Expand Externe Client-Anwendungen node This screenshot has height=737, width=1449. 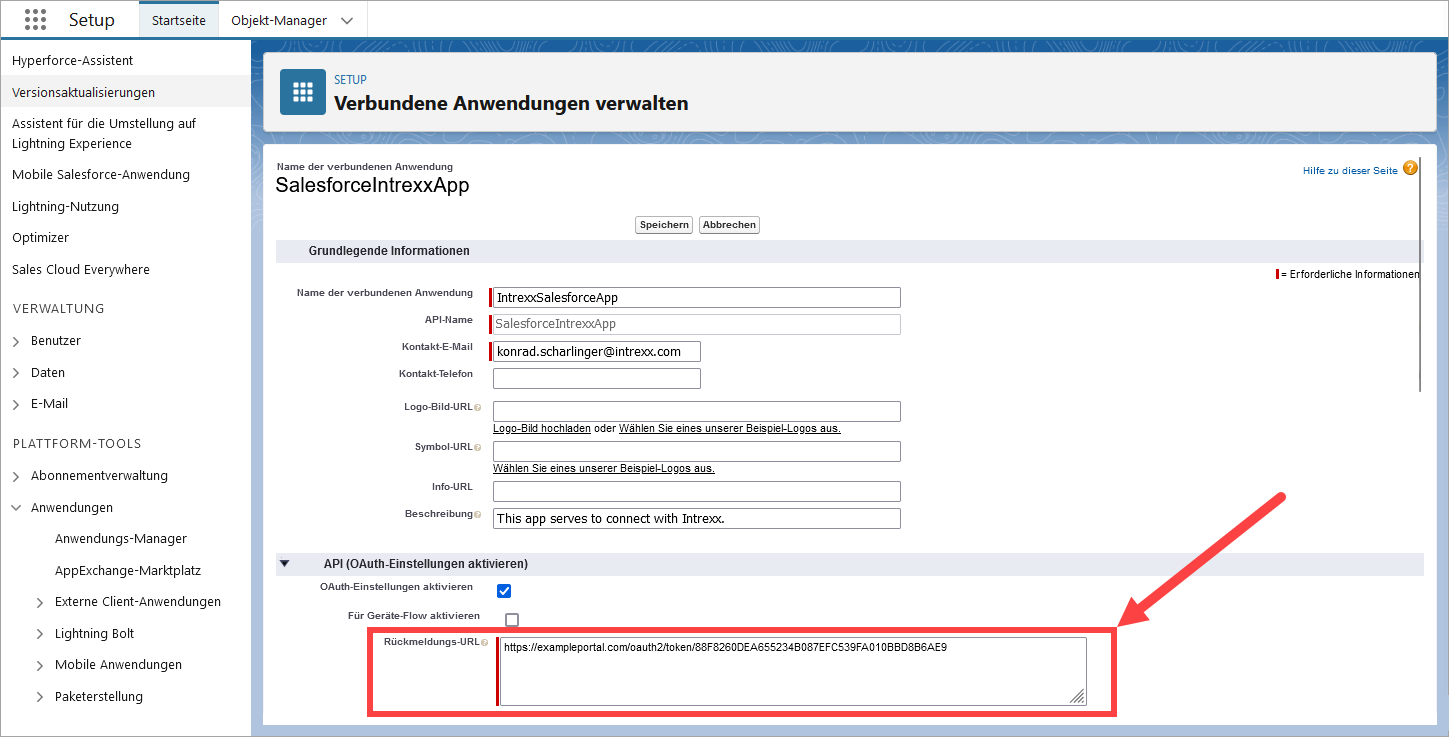pyautogui.click(x=40, y=602)
